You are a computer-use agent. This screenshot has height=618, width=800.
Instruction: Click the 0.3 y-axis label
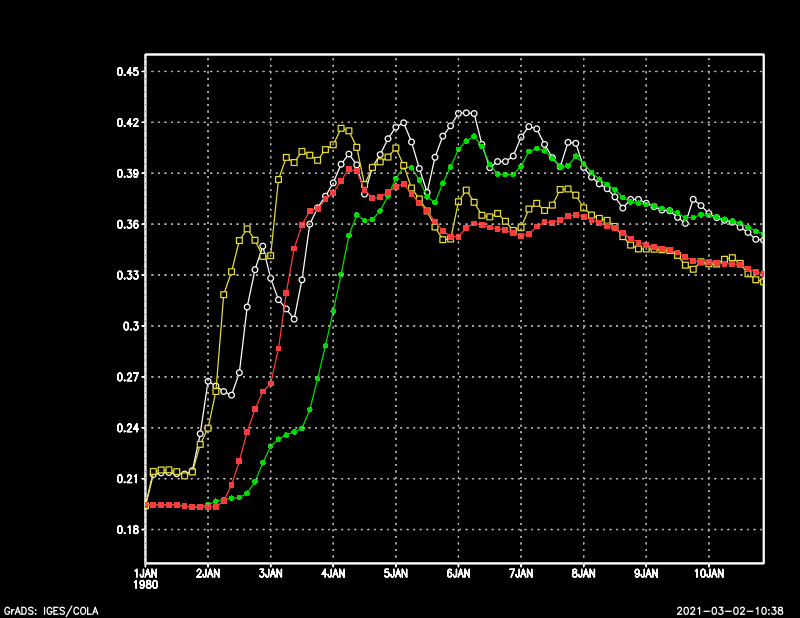[x=133, y=326]
